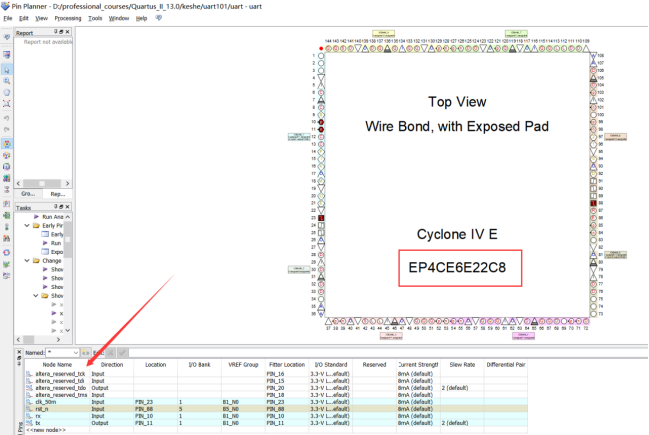
Task: Select pin 23 on the chip's left edge
Action: pos(321,218)
